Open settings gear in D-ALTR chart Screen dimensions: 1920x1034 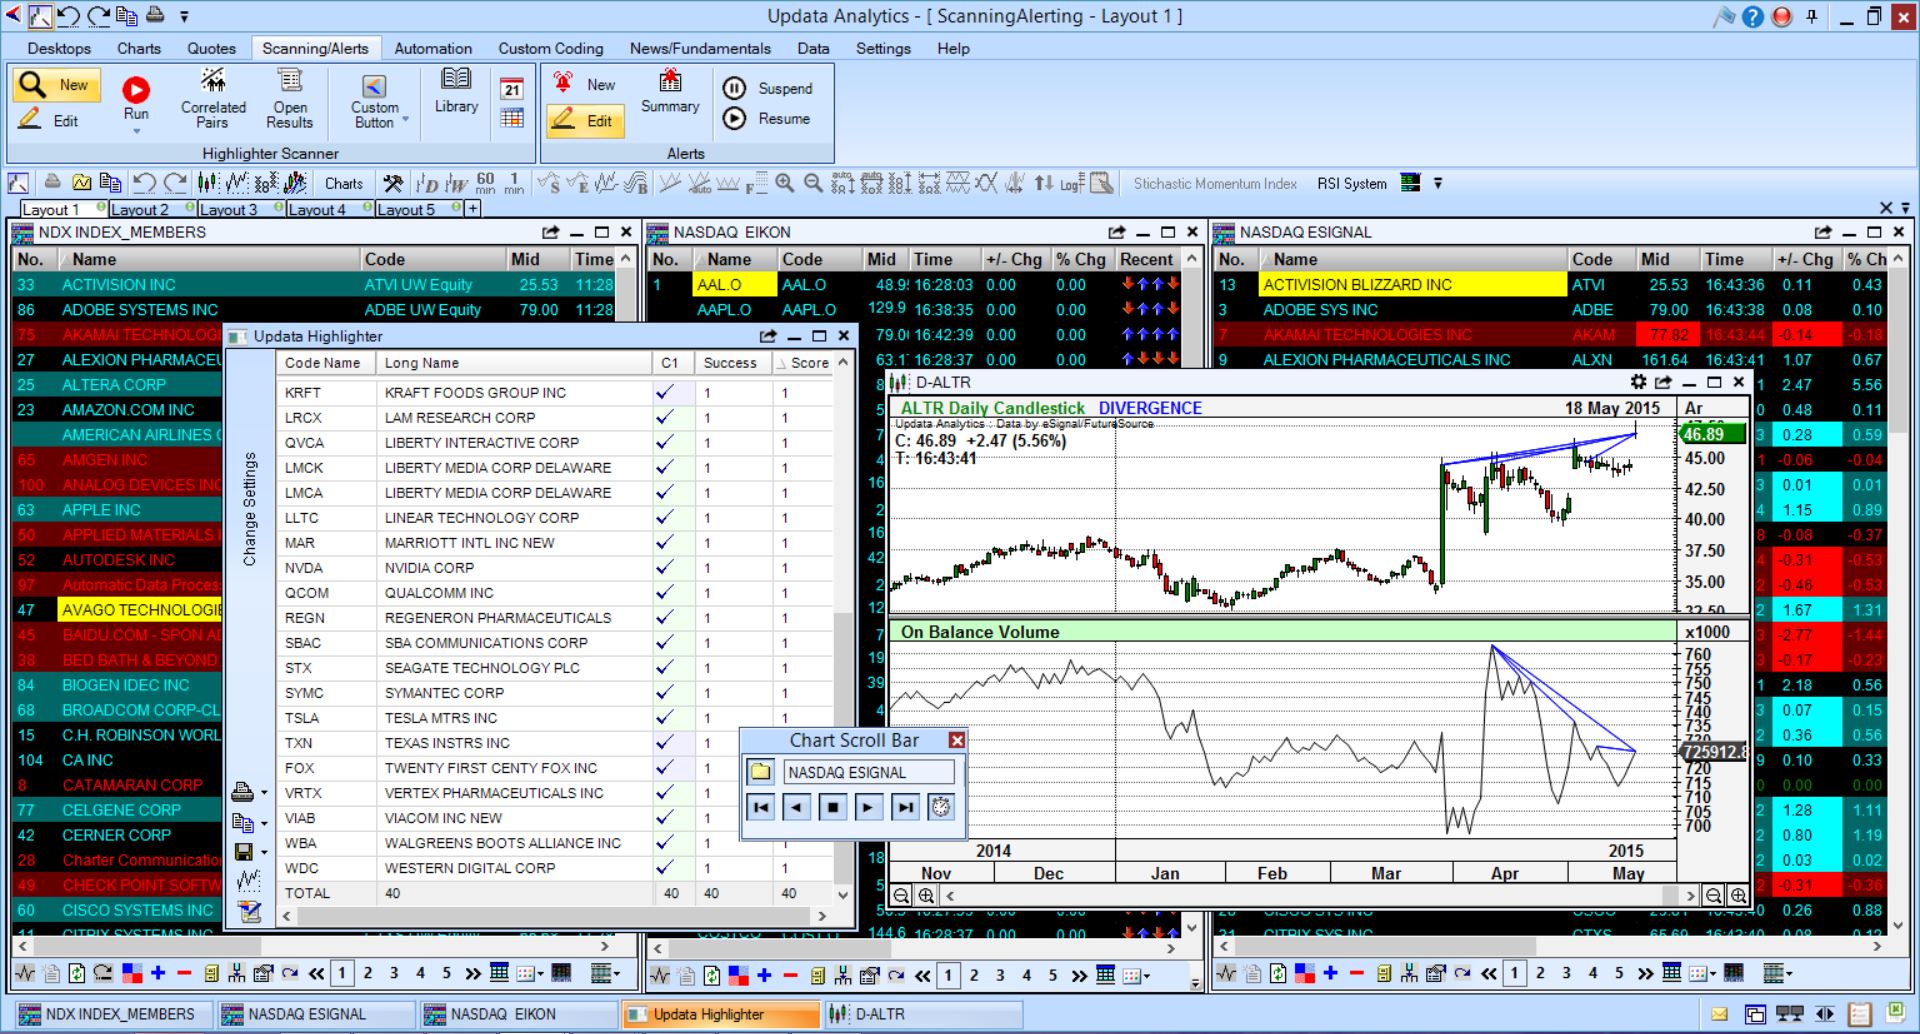[1638, 382]
